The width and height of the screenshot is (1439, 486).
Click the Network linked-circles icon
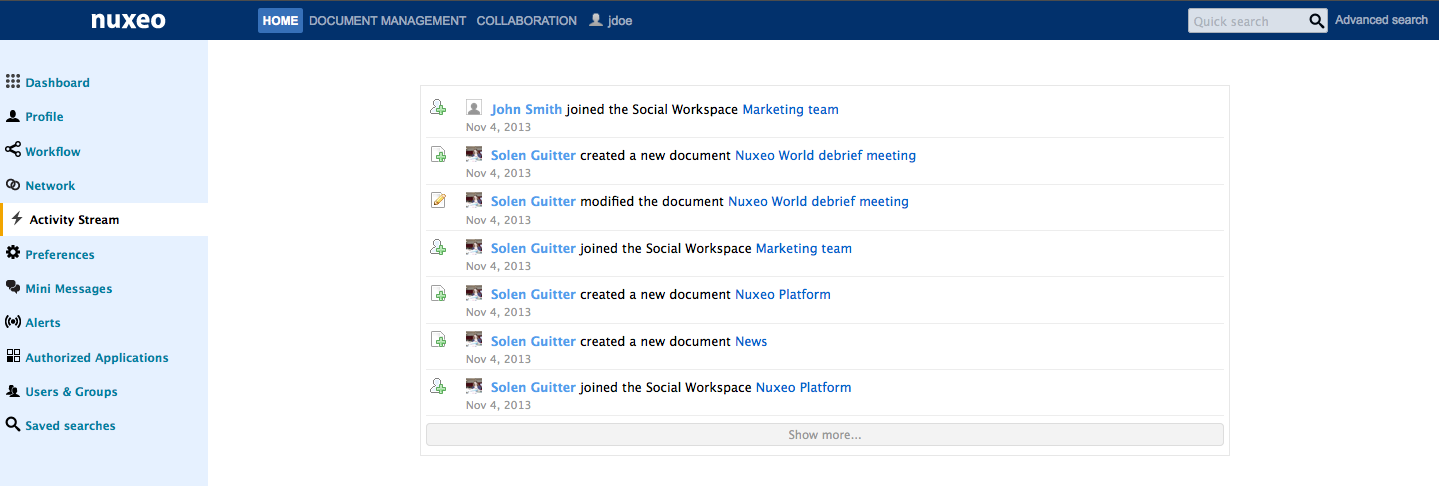pos(13,185)
